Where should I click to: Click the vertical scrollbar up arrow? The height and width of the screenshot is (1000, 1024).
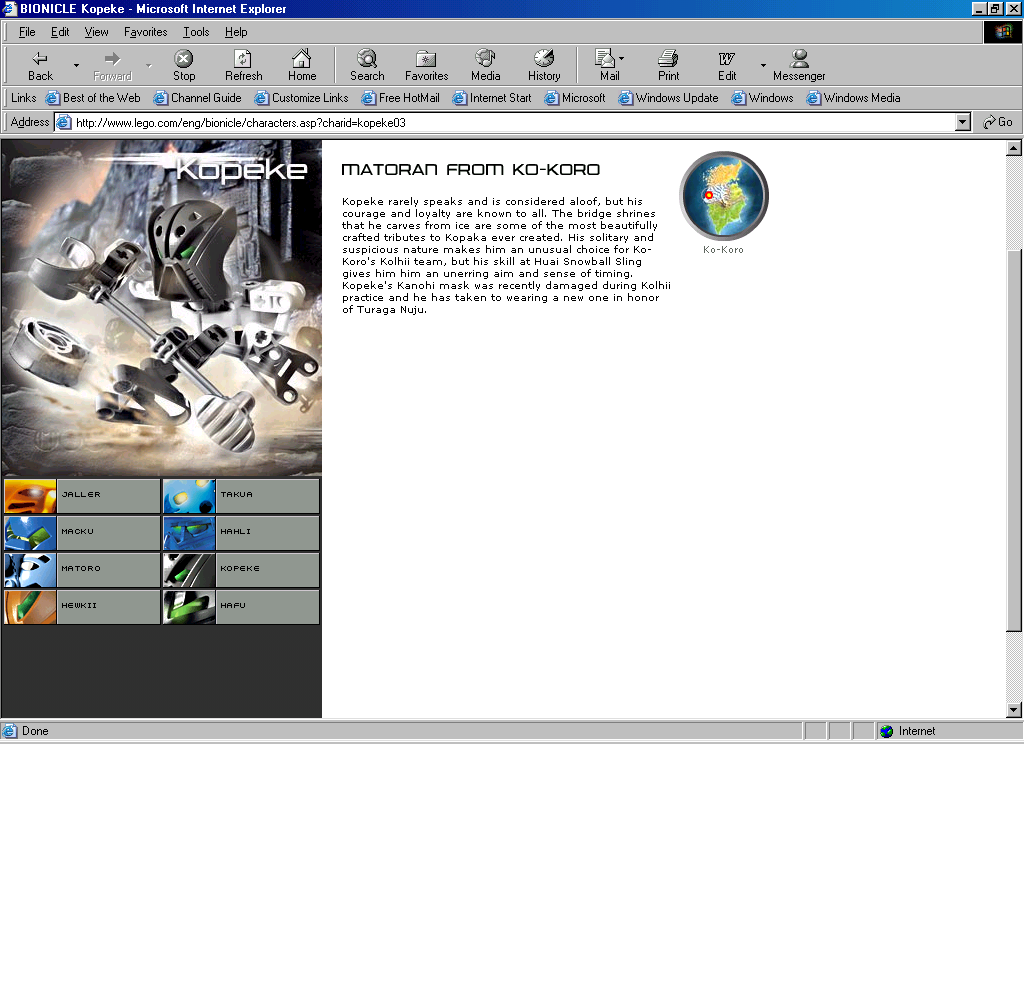1013,148
